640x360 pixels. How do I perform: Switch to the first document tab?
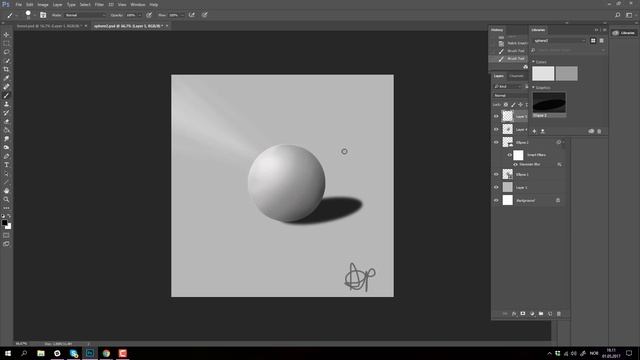tap(50, 26)
